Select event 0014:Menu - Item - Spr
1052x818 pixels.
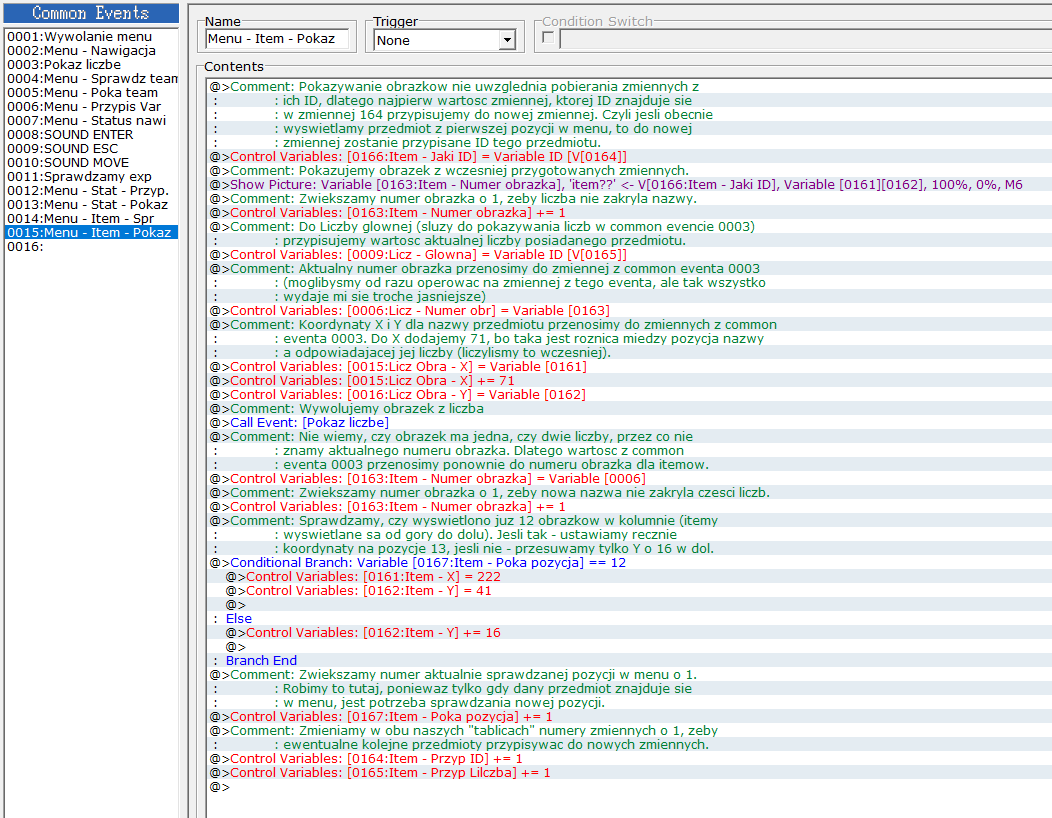point(91,219)
